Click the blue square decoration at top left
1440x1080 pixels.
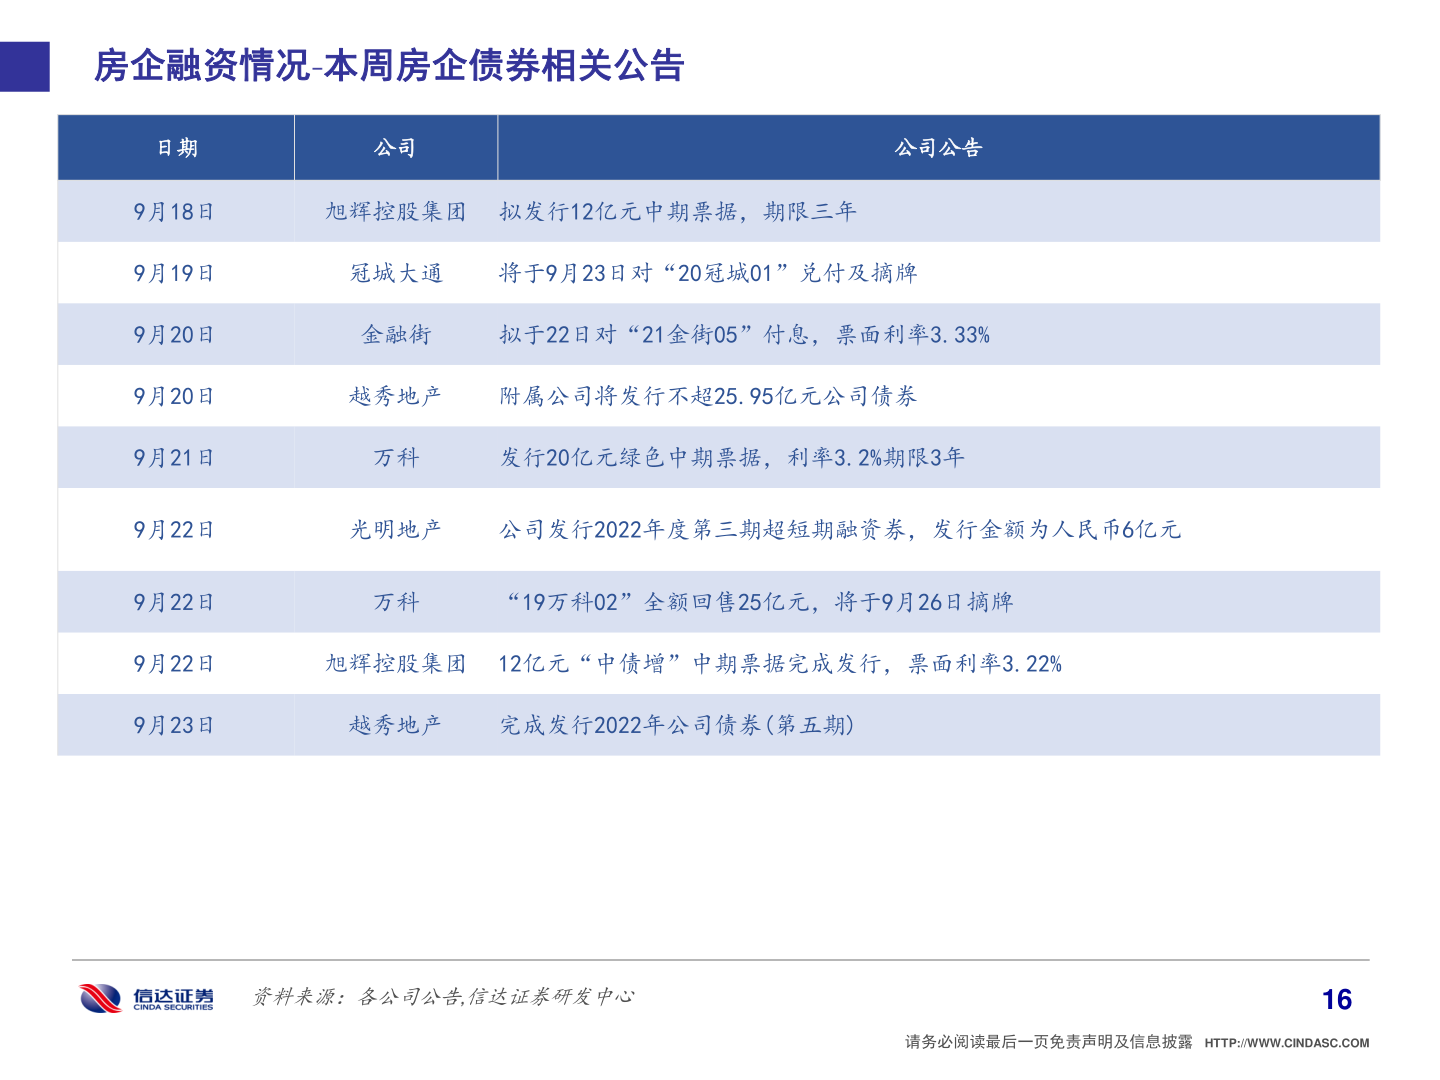(x=24, y=66)
